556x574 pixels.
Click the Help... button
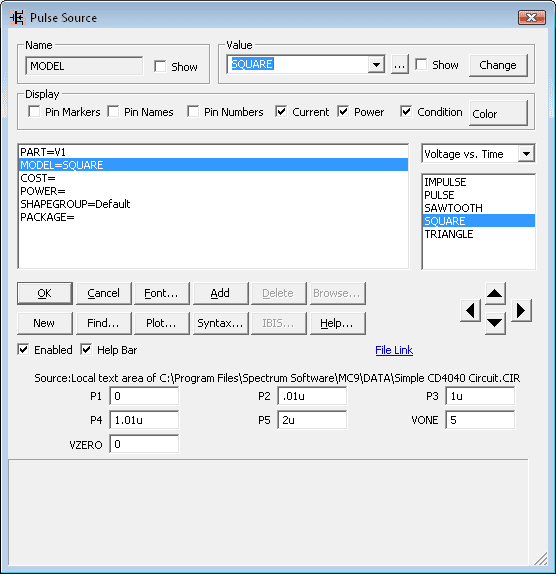coord(337,323)
